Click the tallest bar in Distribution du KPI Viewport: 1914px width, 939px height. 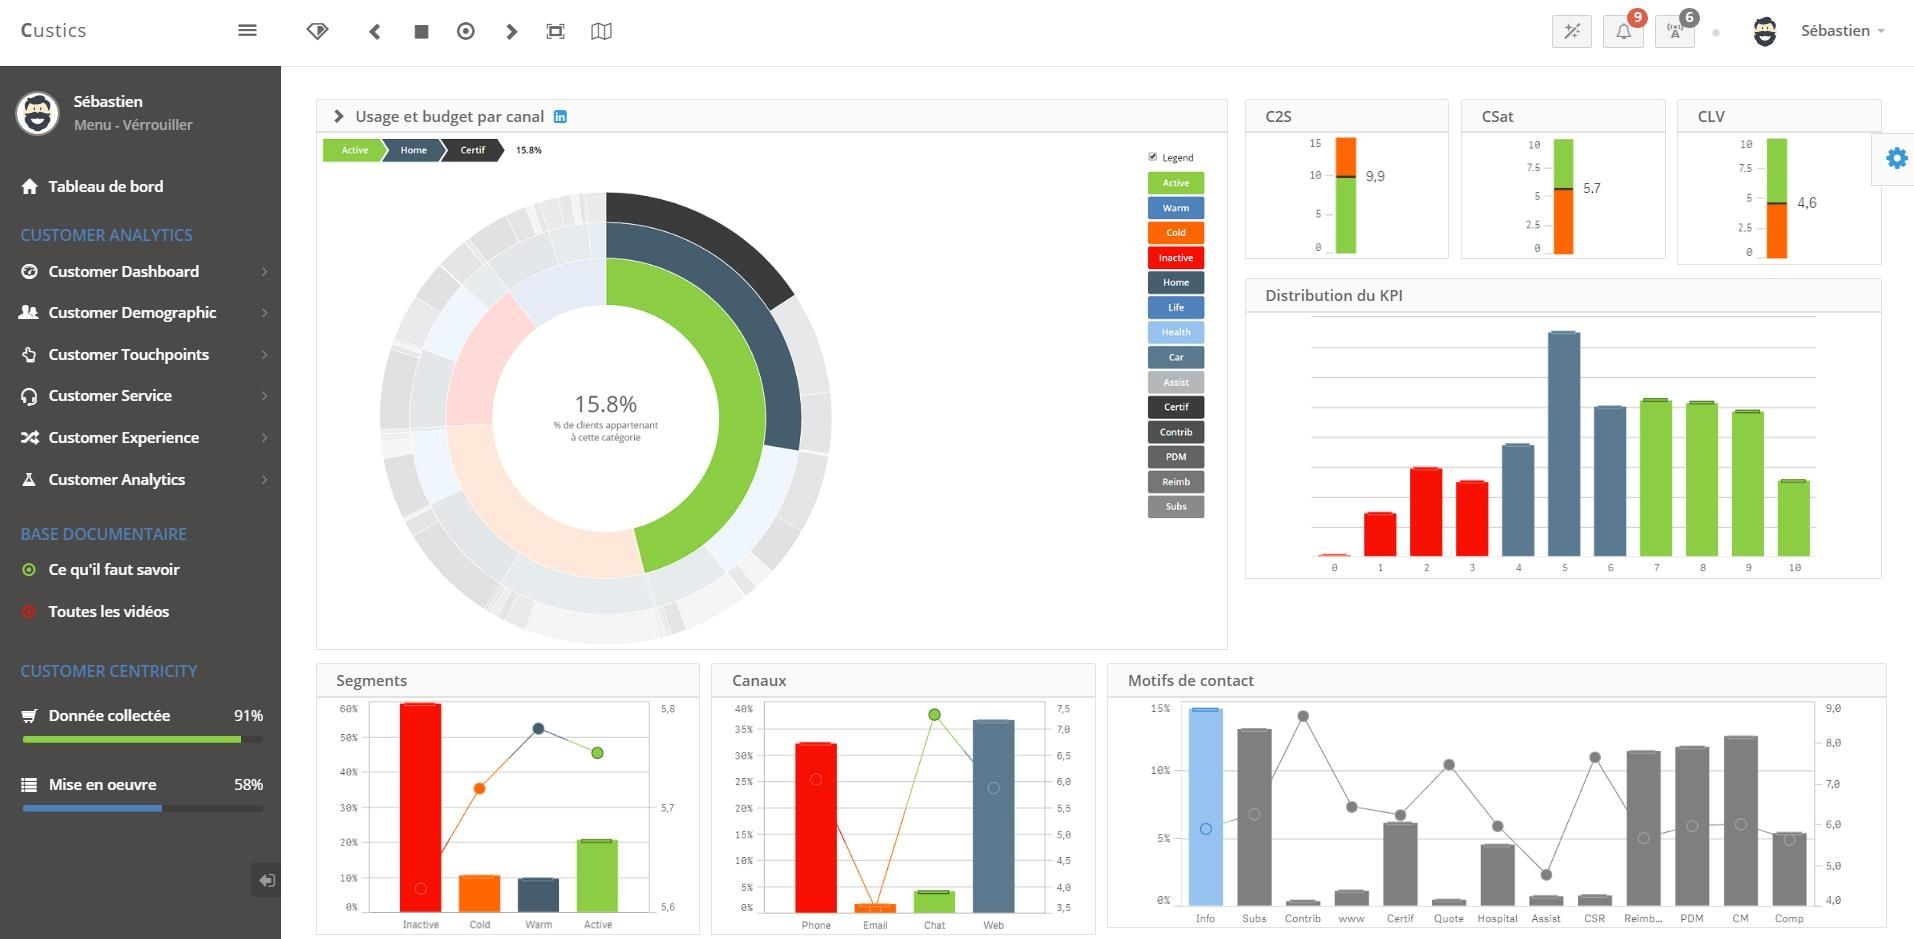1564,443
